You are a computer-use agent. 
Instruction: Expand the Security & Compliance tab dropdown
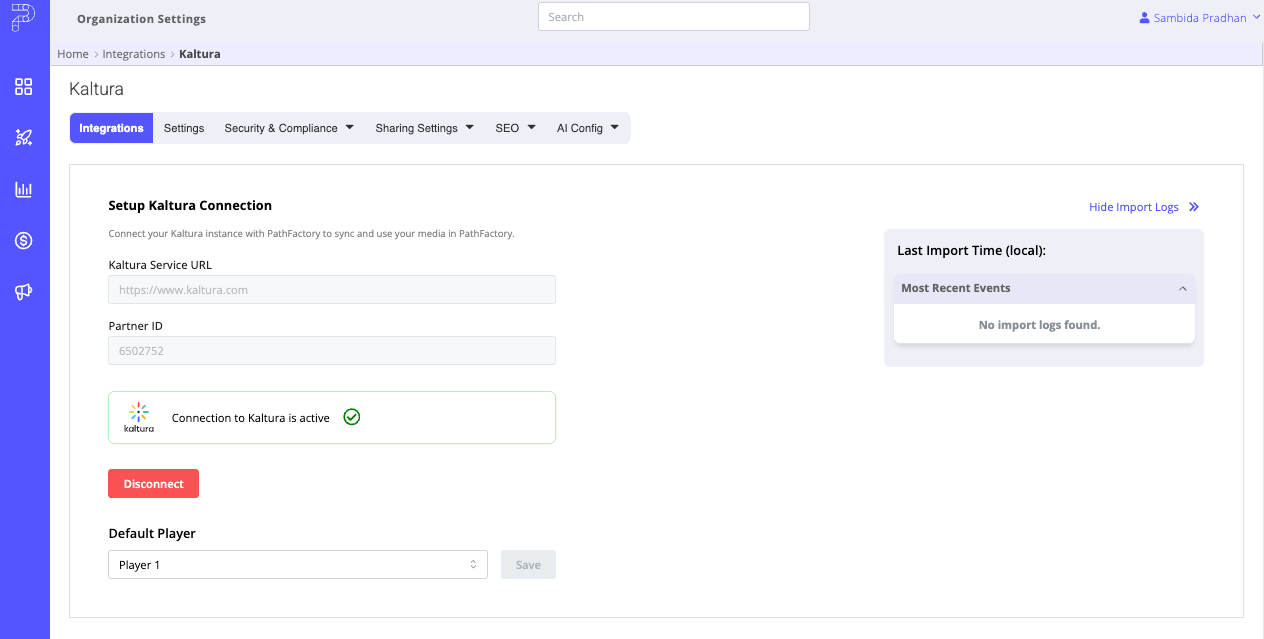click(x=289, y=128)
